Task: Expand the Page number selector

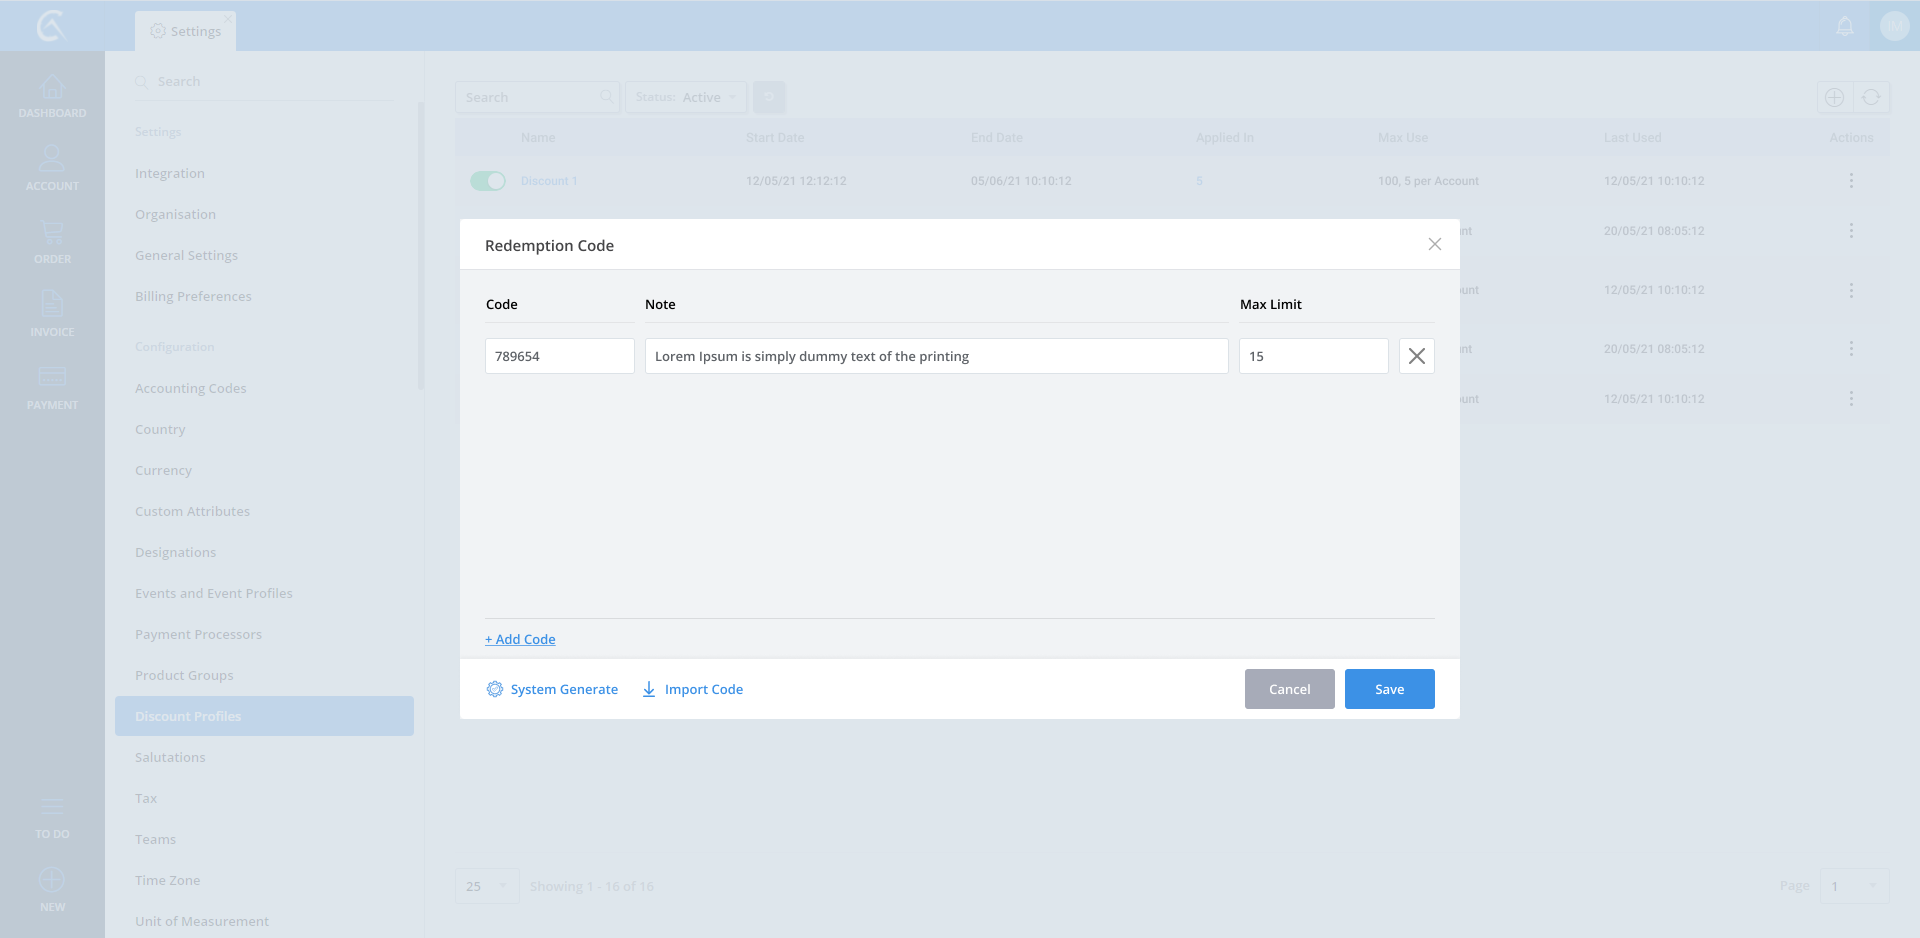Action: (1854, 886)
